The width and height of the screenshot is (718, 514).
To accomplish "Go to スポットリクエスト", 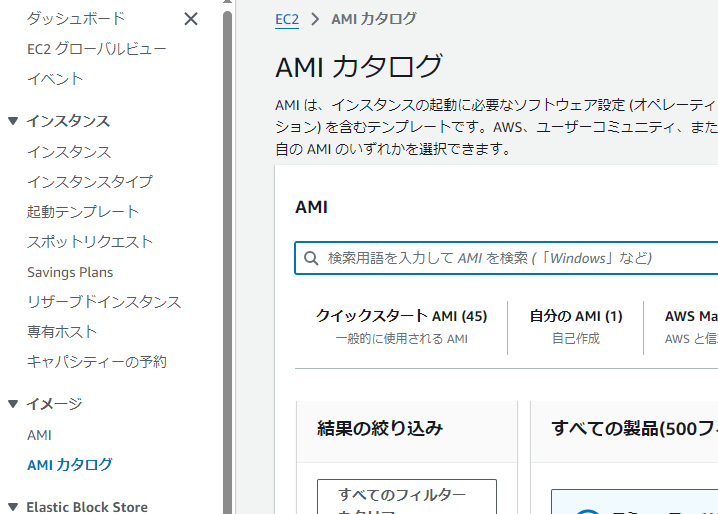I will (90, 242).
